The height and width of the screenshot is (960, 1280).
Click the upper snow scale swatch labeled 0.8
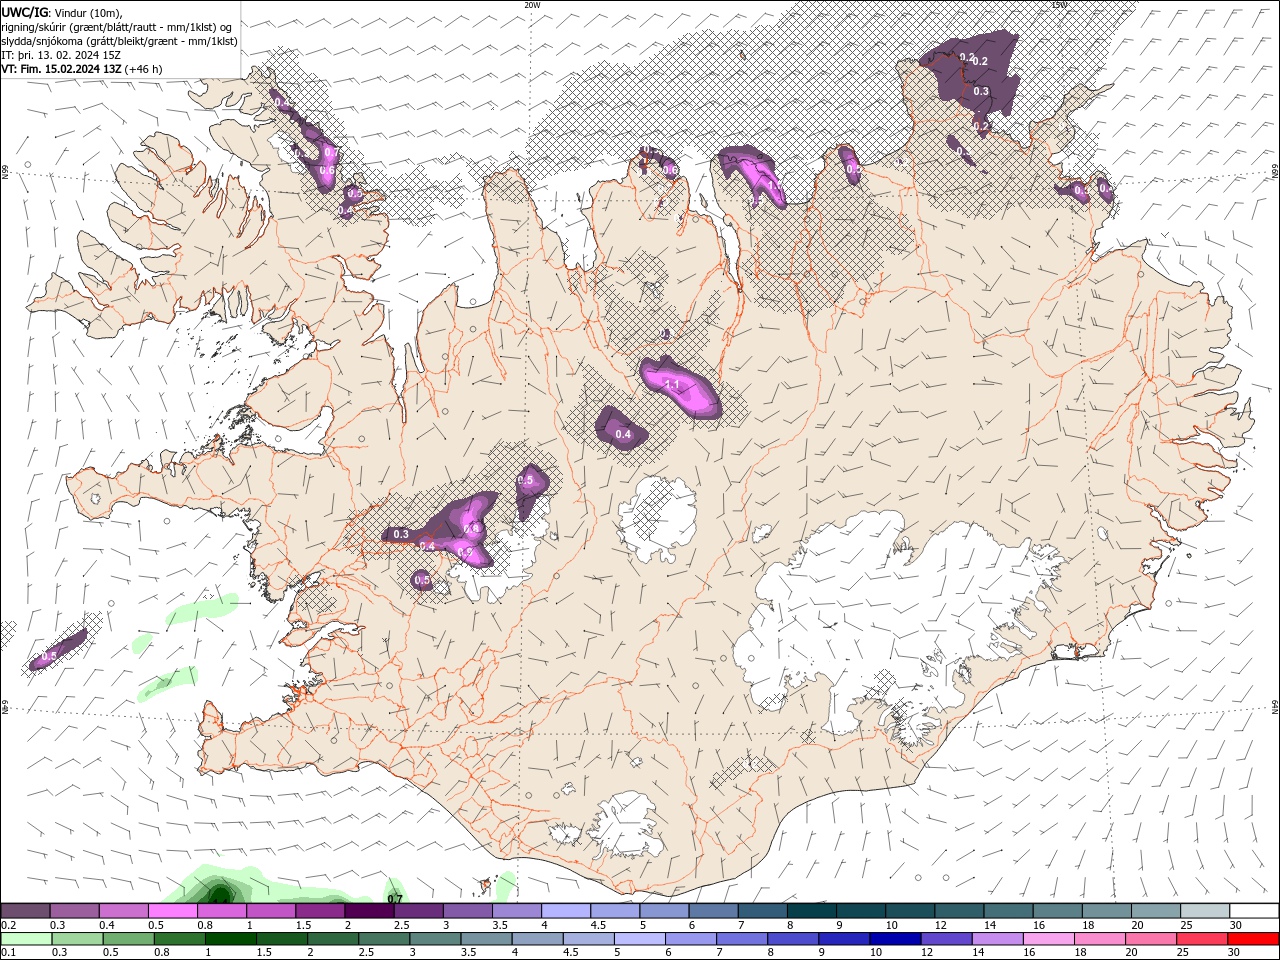221,910
